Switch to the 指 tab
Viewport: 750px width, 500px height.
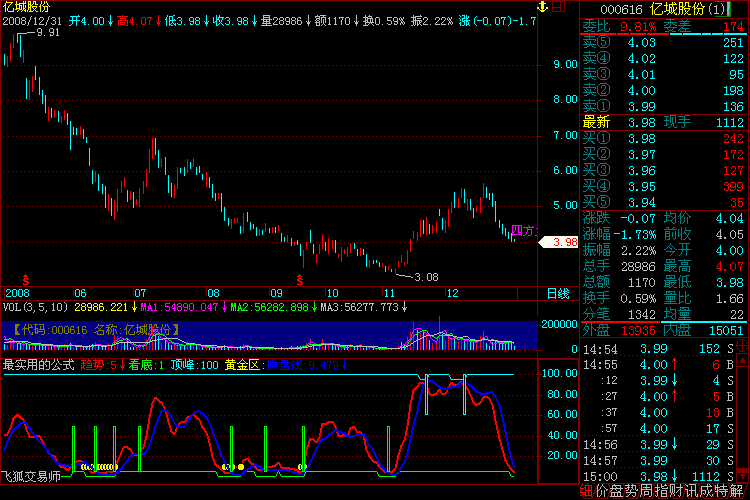click(x=662, y=491)
